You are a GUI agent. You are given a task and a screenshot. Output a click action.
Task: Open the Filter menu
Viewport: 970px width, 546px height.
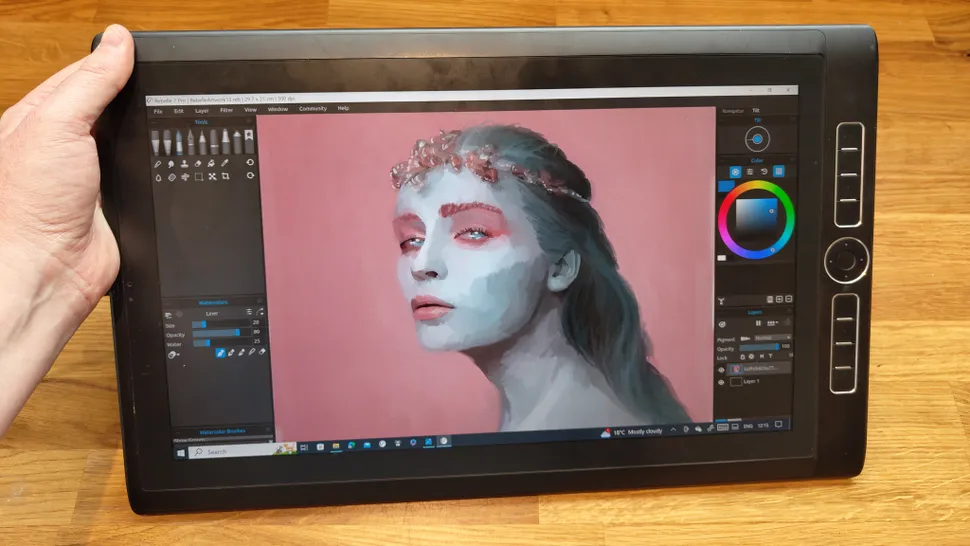click(226, 110)
